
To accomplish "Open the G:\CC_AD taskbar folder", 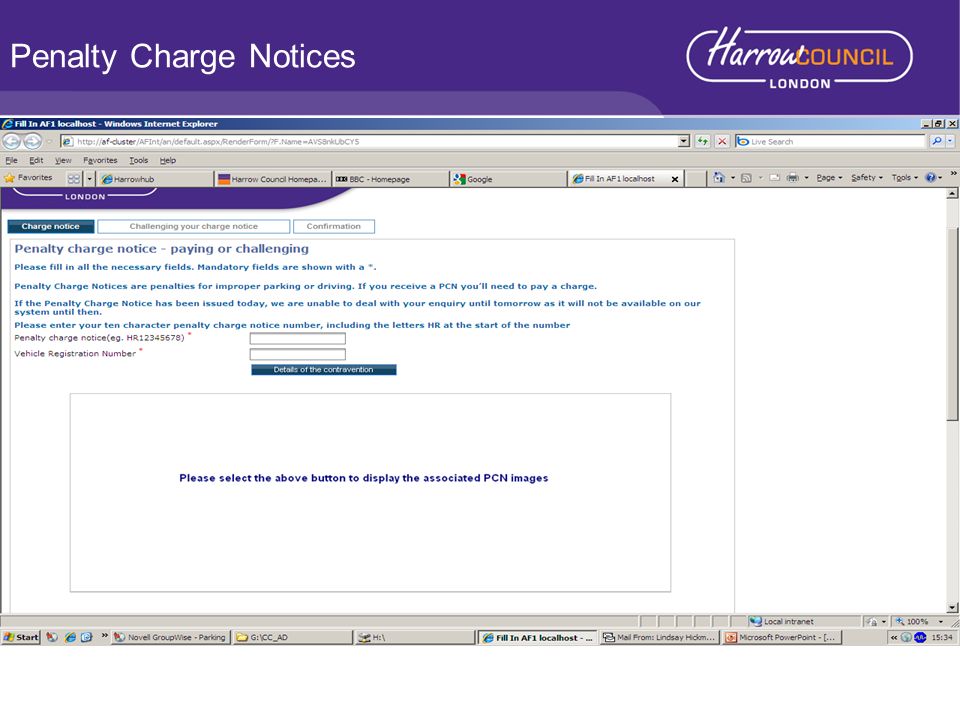I will (x=293, y=637).
